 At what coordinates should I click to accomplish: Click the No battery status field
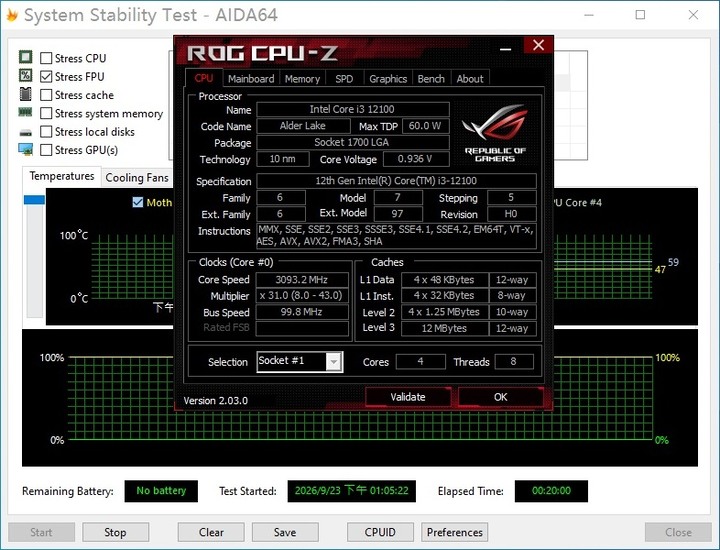(x=161, y=491)
